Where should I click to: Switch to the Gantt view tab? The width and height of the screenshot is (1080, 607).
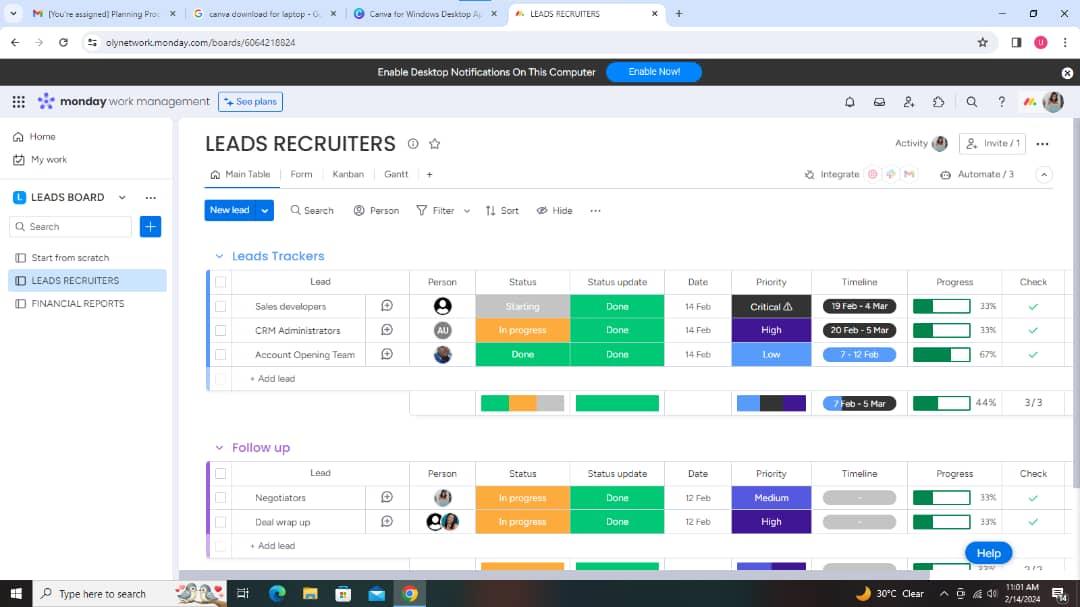coord(396,174)
